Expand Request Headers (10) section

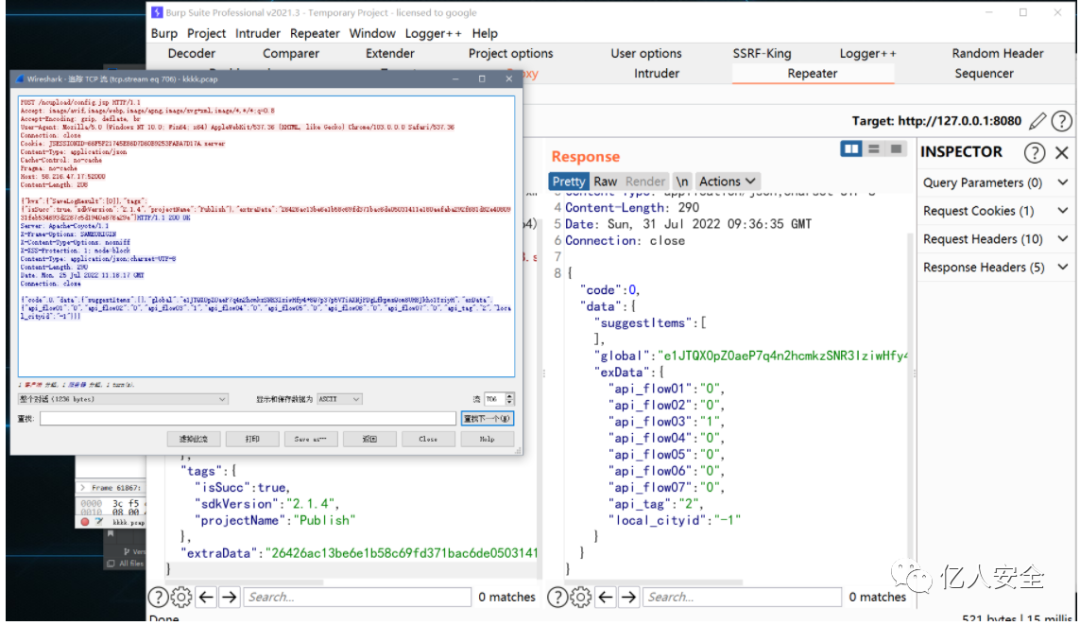[995, 239]
